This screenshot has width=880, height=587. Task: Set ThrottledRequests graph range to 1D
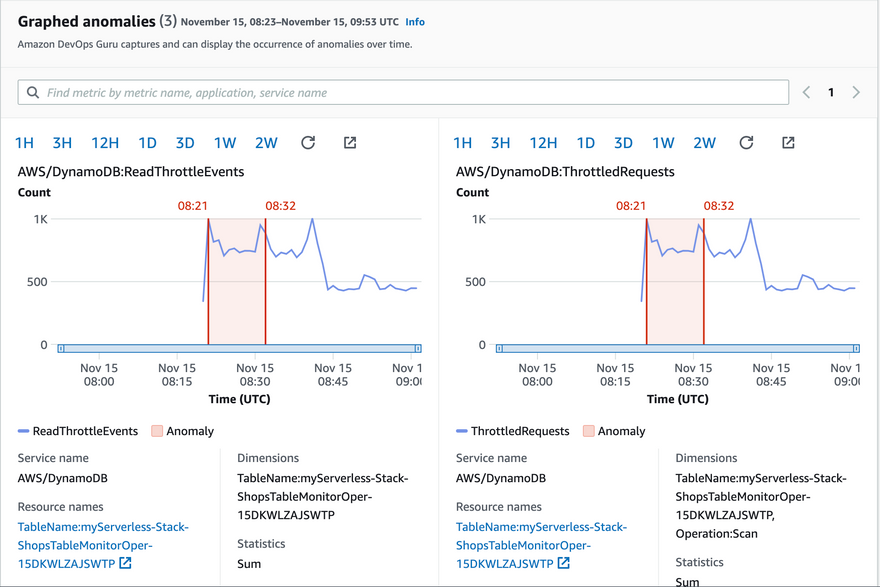point(586,143)
